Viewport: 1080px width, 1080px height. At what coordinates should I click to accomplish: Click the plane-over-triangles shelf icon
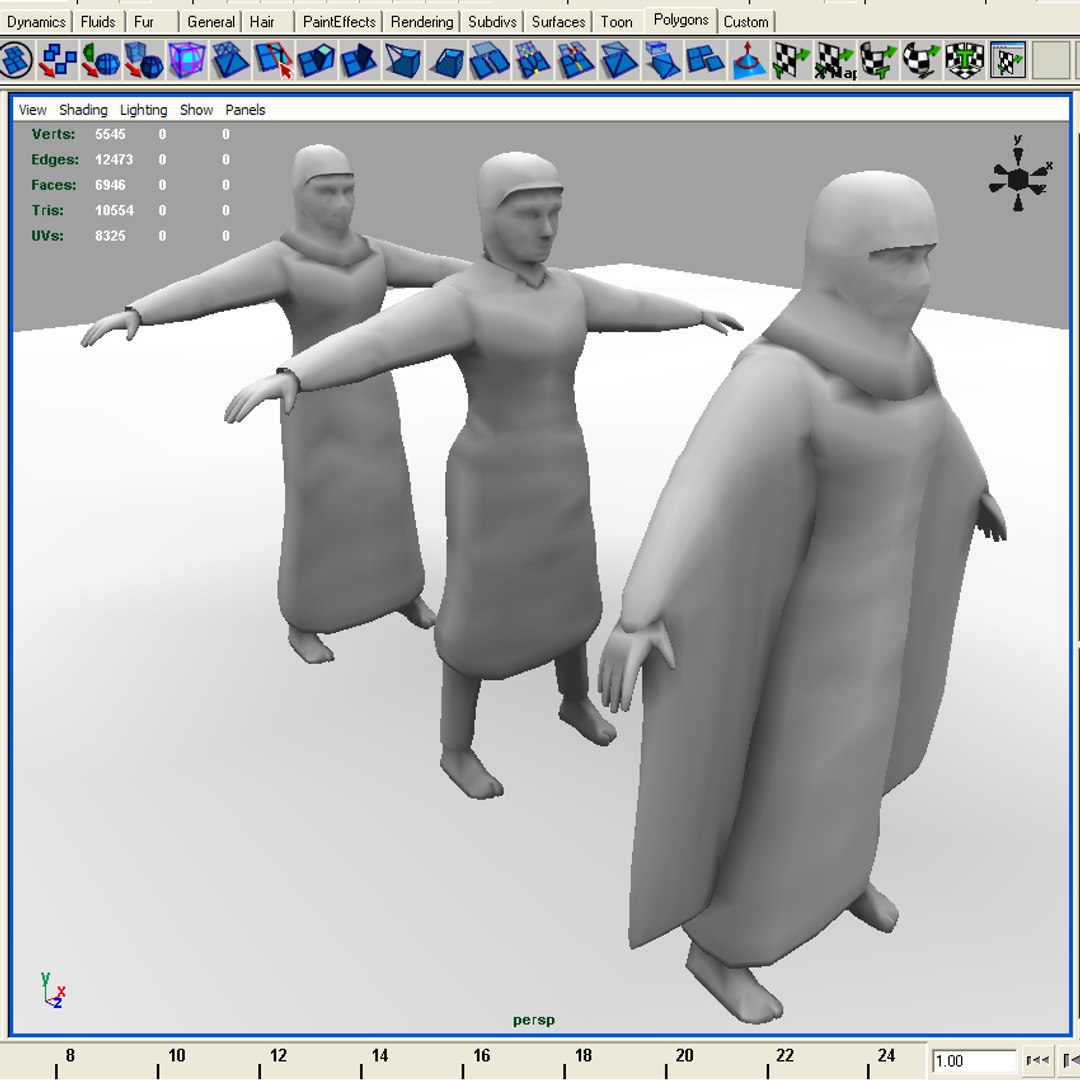point(619,60)
